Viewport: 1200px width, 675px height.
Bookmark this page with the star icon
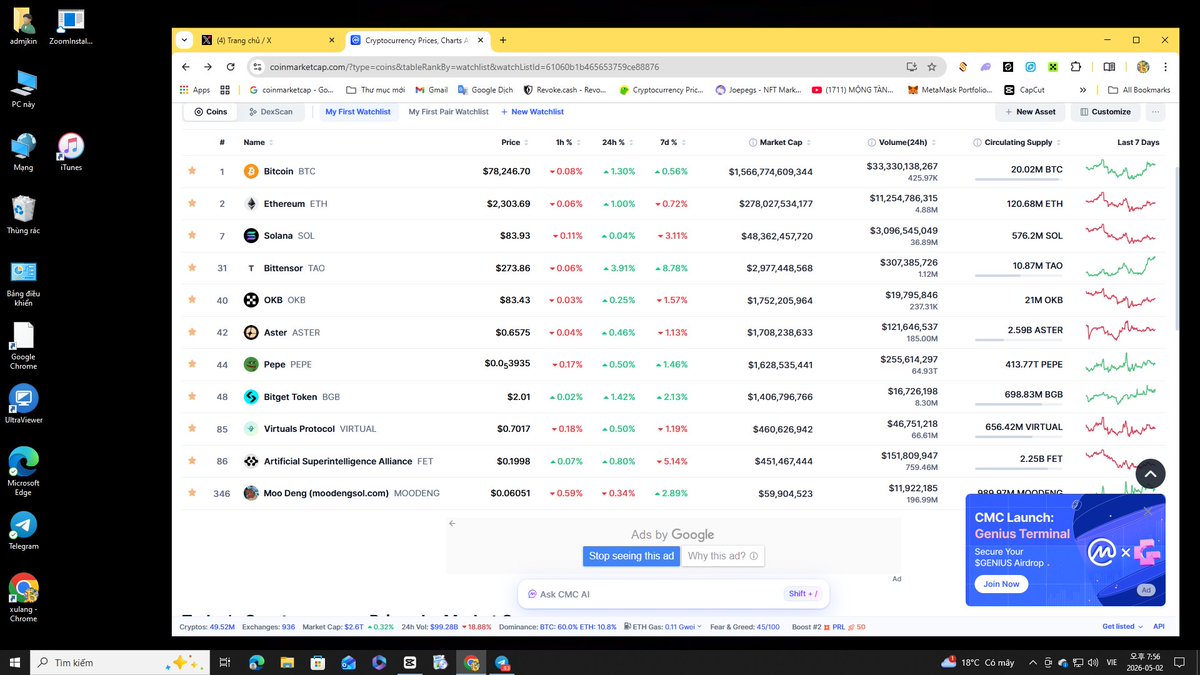(x=932, y=67)
